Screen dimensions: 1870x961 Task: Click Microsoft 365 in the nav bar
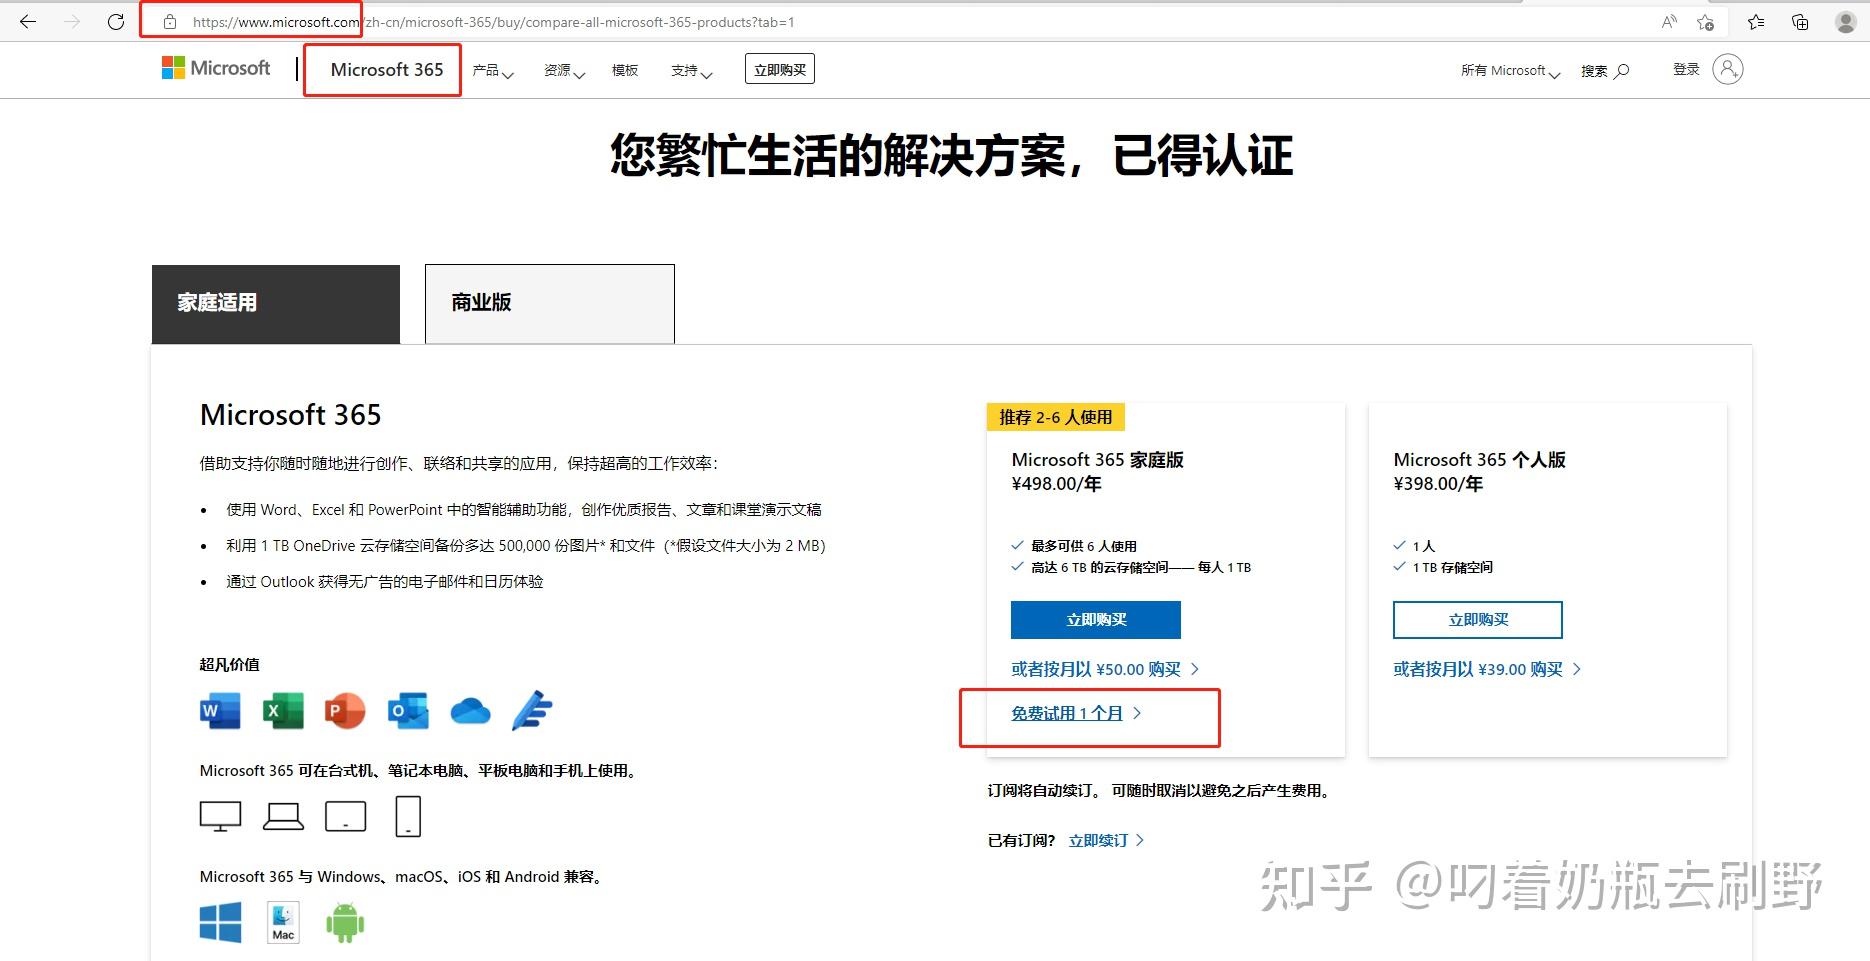point(386,69)
